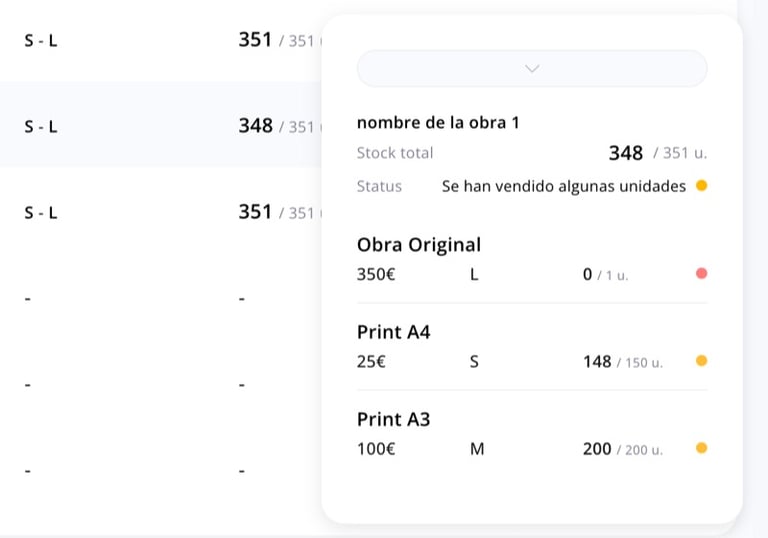Click the 100€ price of Print A3
768x538 pixels.
click(376, 449)
